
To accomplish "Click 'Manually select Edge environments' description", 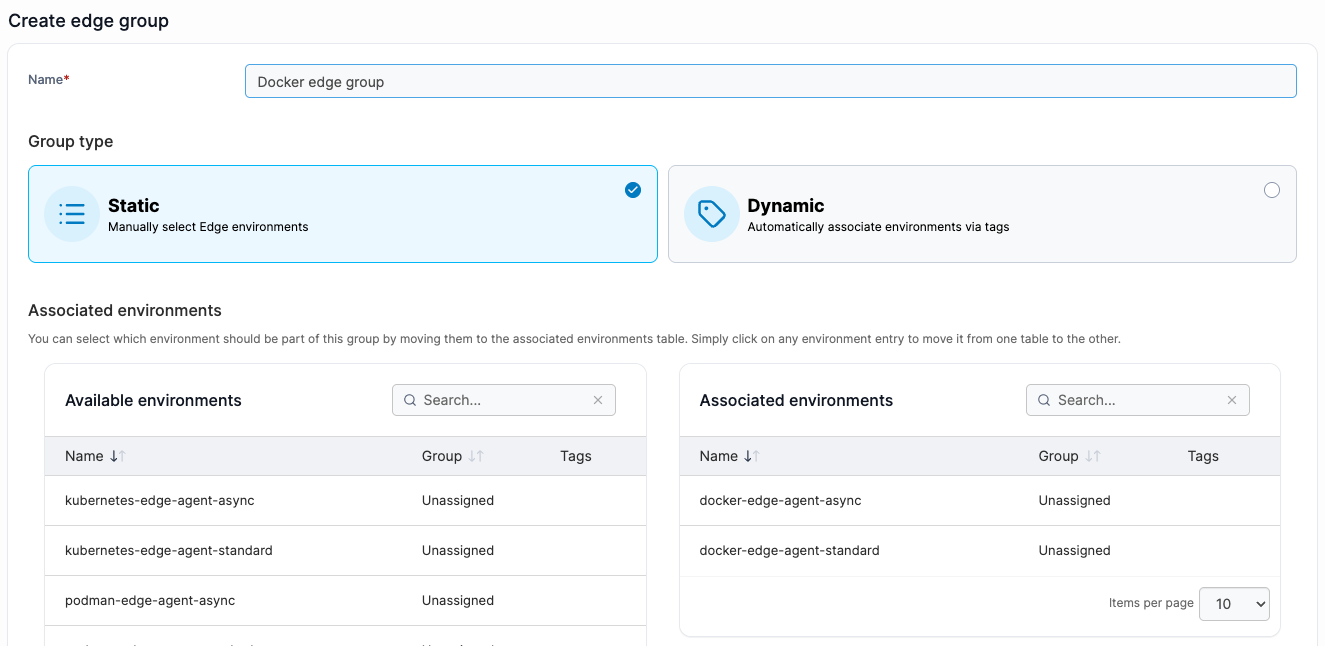I will [x=208, y=227].
